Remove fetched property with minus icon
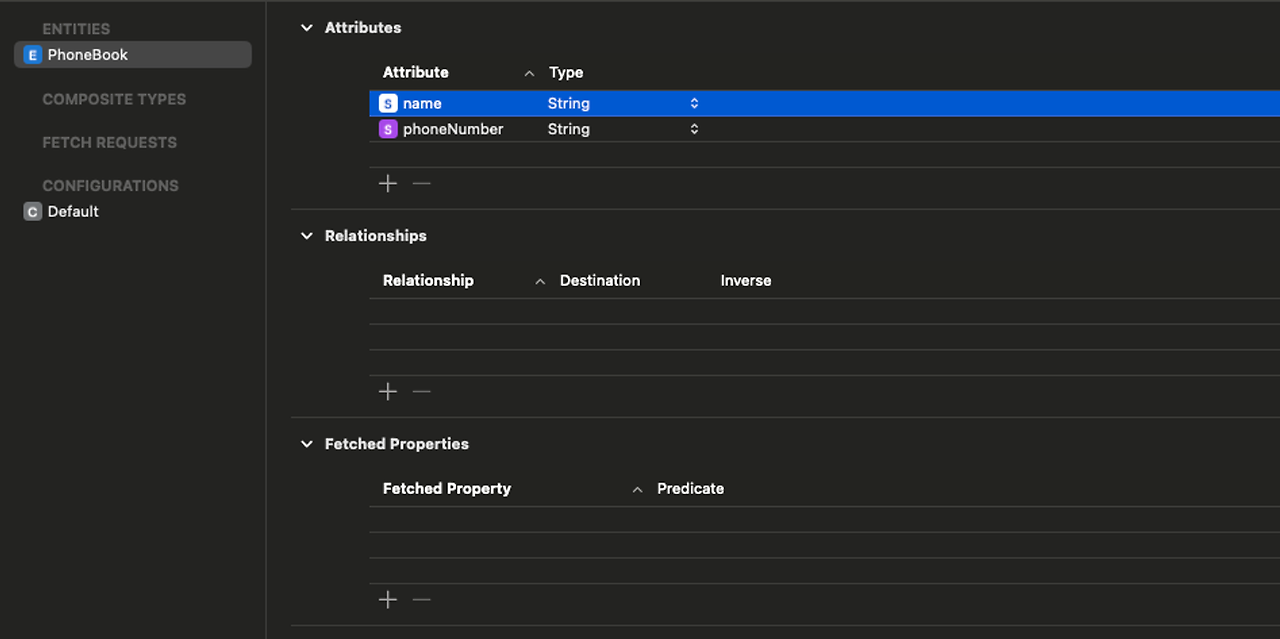Viewport: 1280px width, 639px height. [422, 599]
